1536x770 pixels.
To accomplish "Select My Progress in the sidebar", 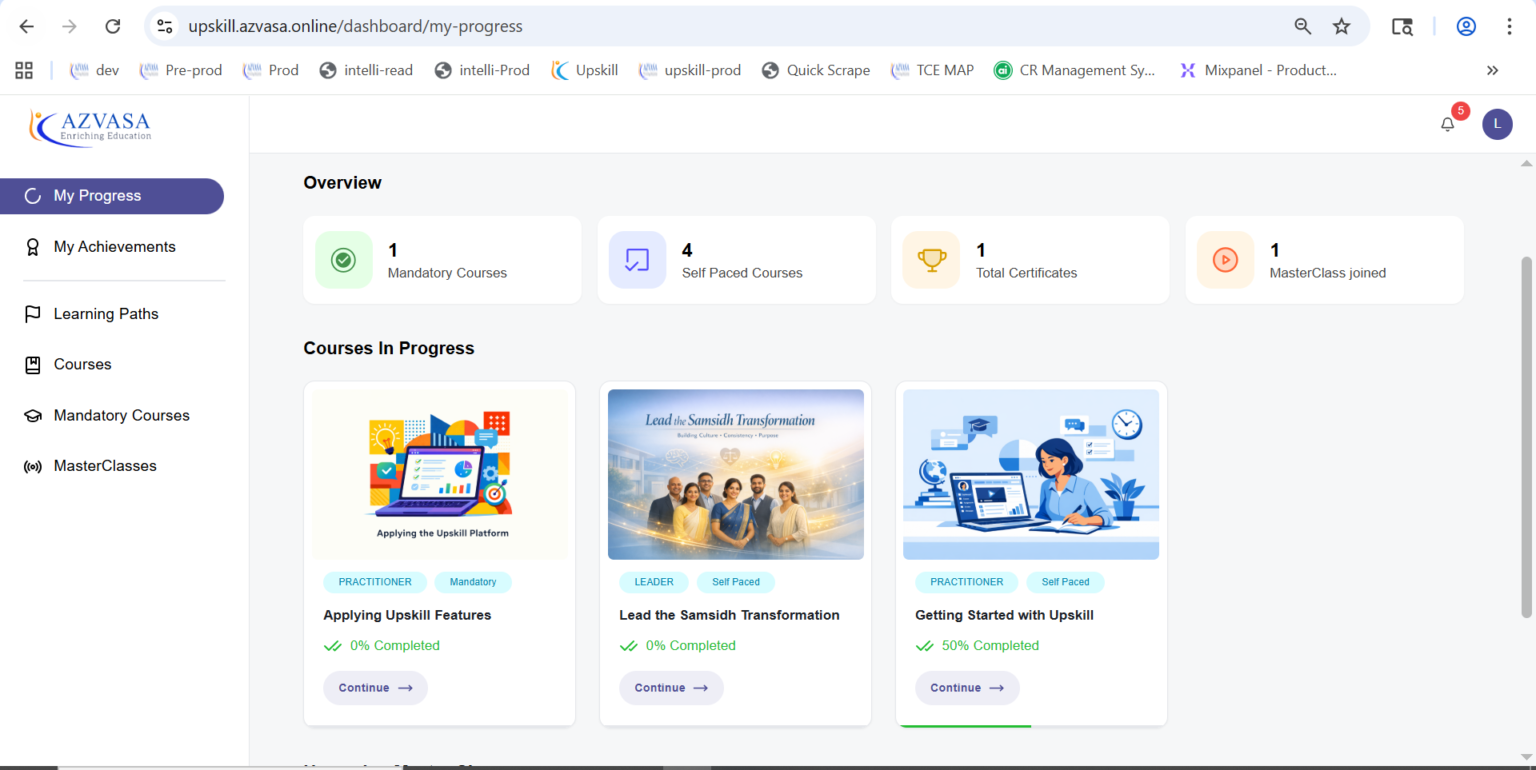I will [112, 196].
